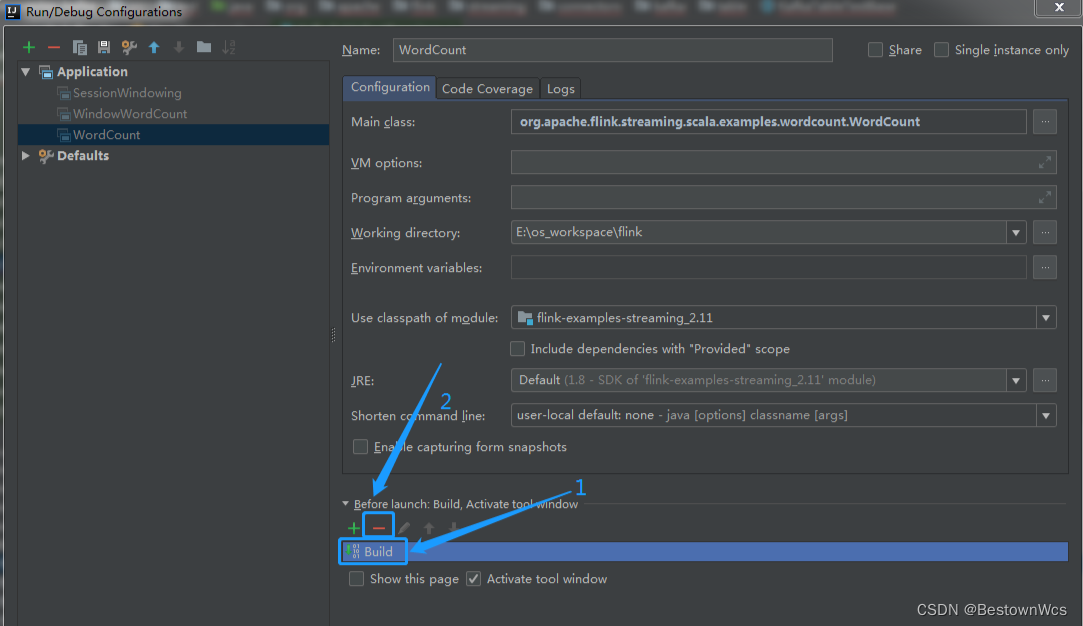Remove the Build before-launch task
1083x626 pixels.
[378, 527]
